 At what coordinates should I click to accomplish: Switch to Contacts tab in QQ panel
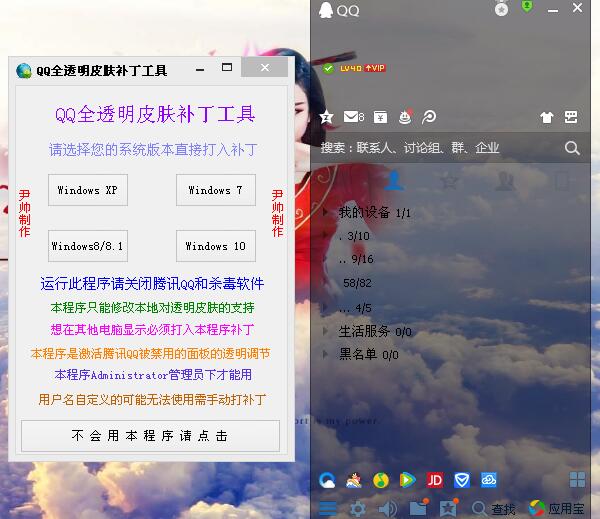click(x=394, y=181)
